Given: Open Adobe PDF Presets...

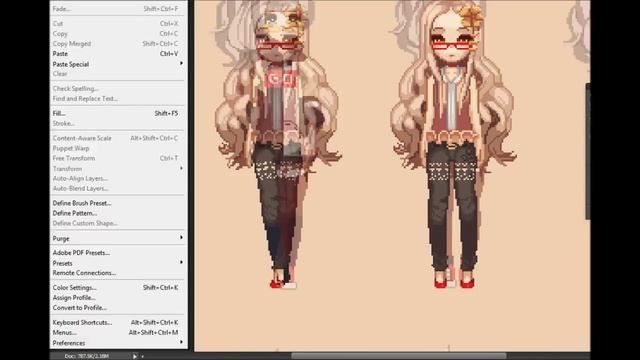Looking at the screenshot, I should click(118, 253).
